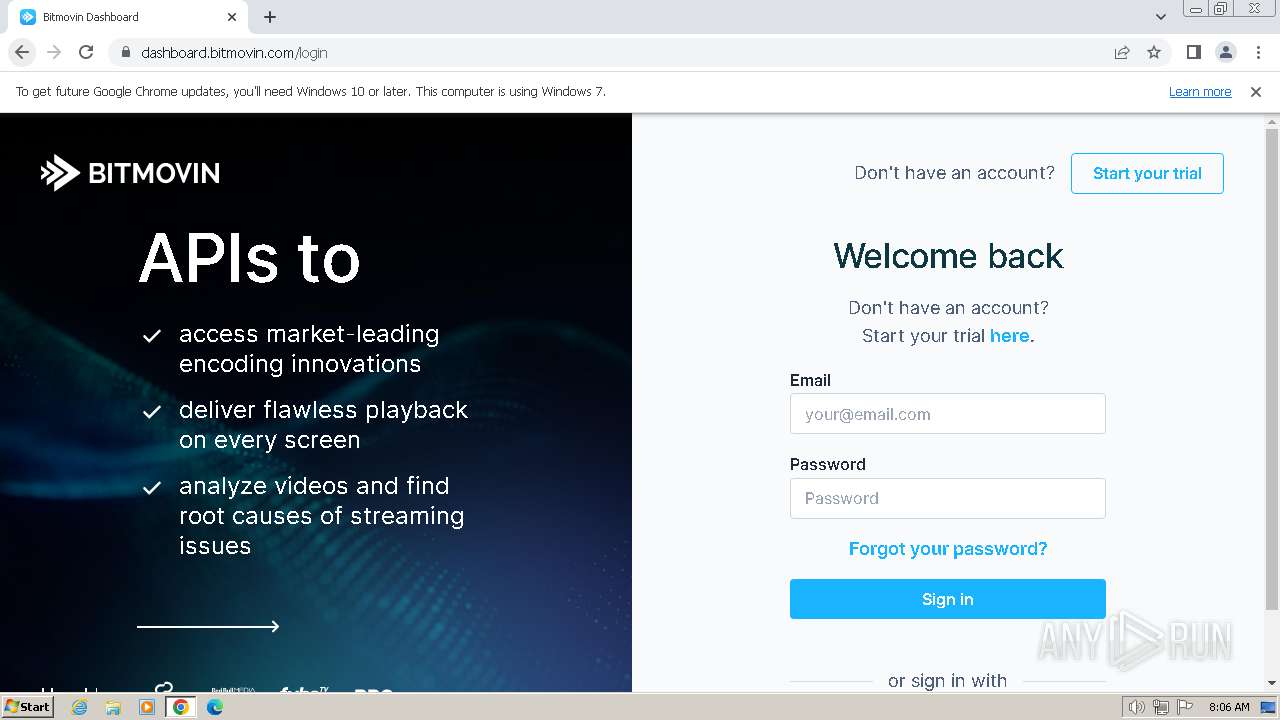Dismiss the Chrome update notice
The image size is (1280, 720).
(x=1256, y=91)
